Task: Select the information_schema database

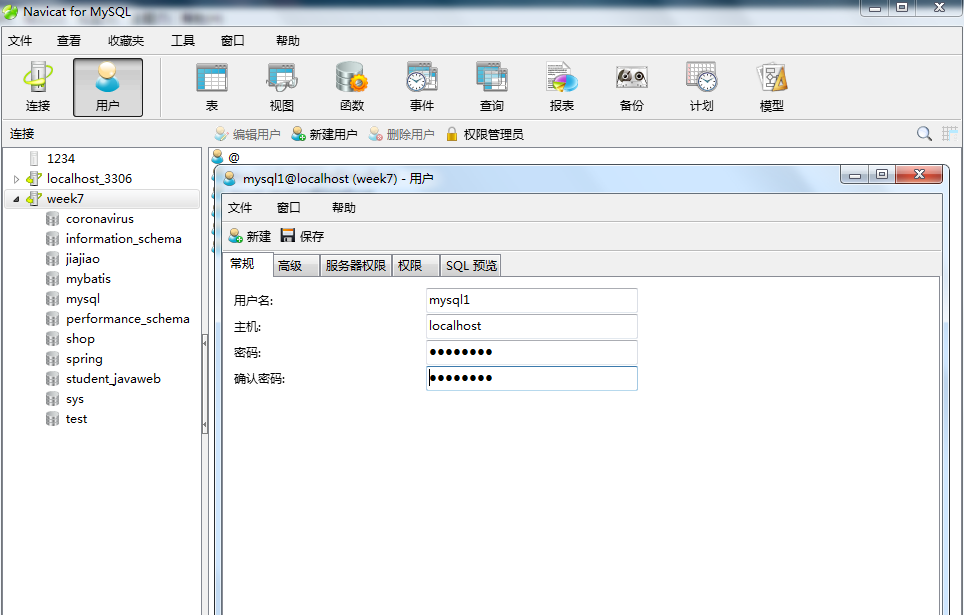Action: click(124, 239)
